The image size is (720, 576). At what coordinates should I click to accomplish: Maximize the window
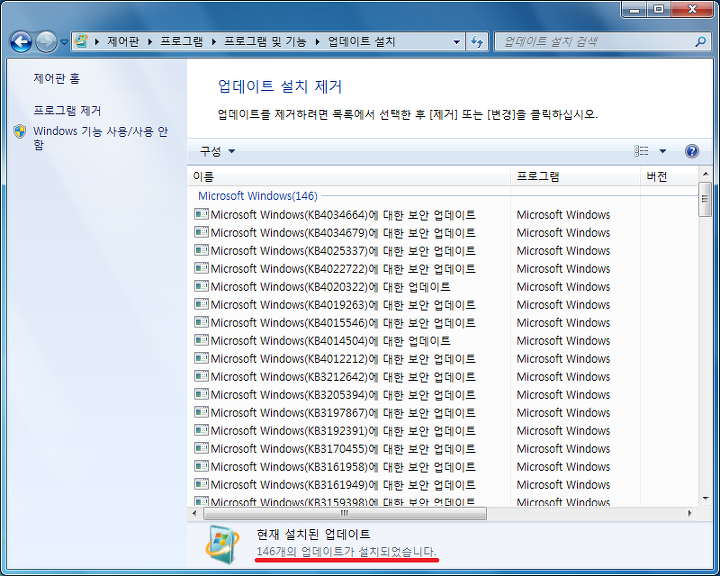pyautogui.click(x=659, y=9)
